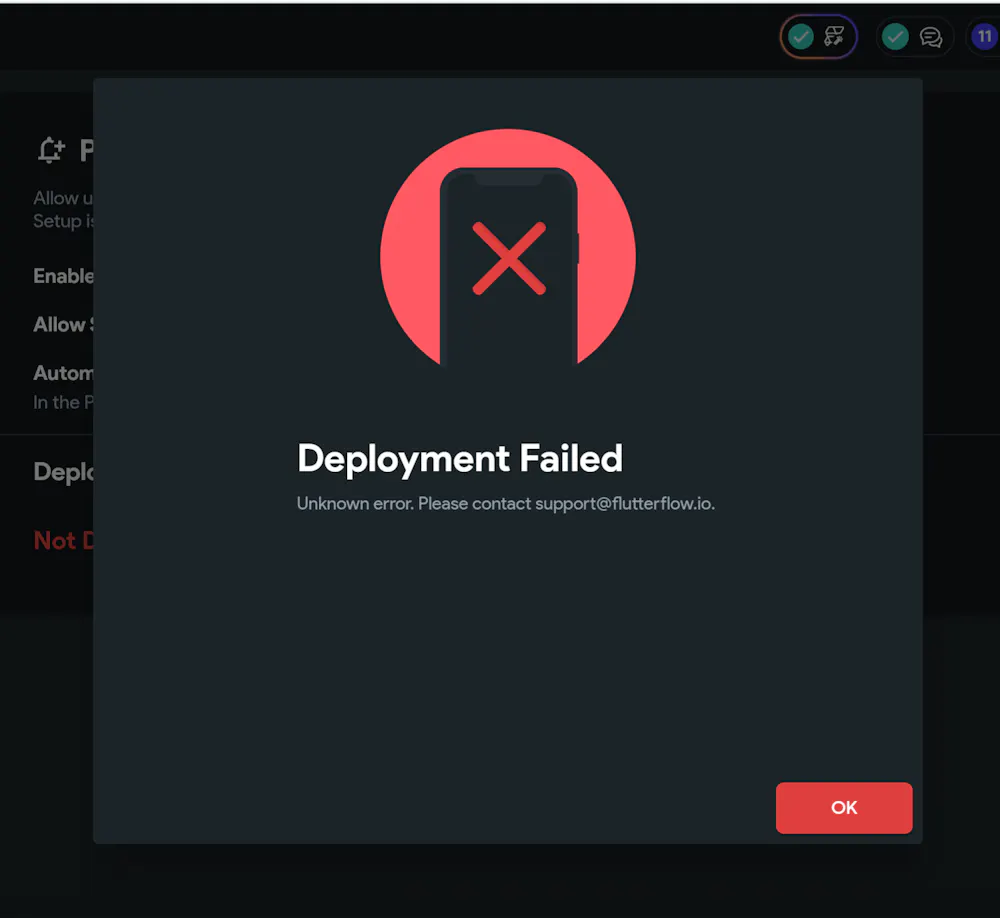This screenshot has width=1000, height=918.
Task: Click the support@flutterflow.io error message
Action: pyautogui.click(x=506, y=504)
